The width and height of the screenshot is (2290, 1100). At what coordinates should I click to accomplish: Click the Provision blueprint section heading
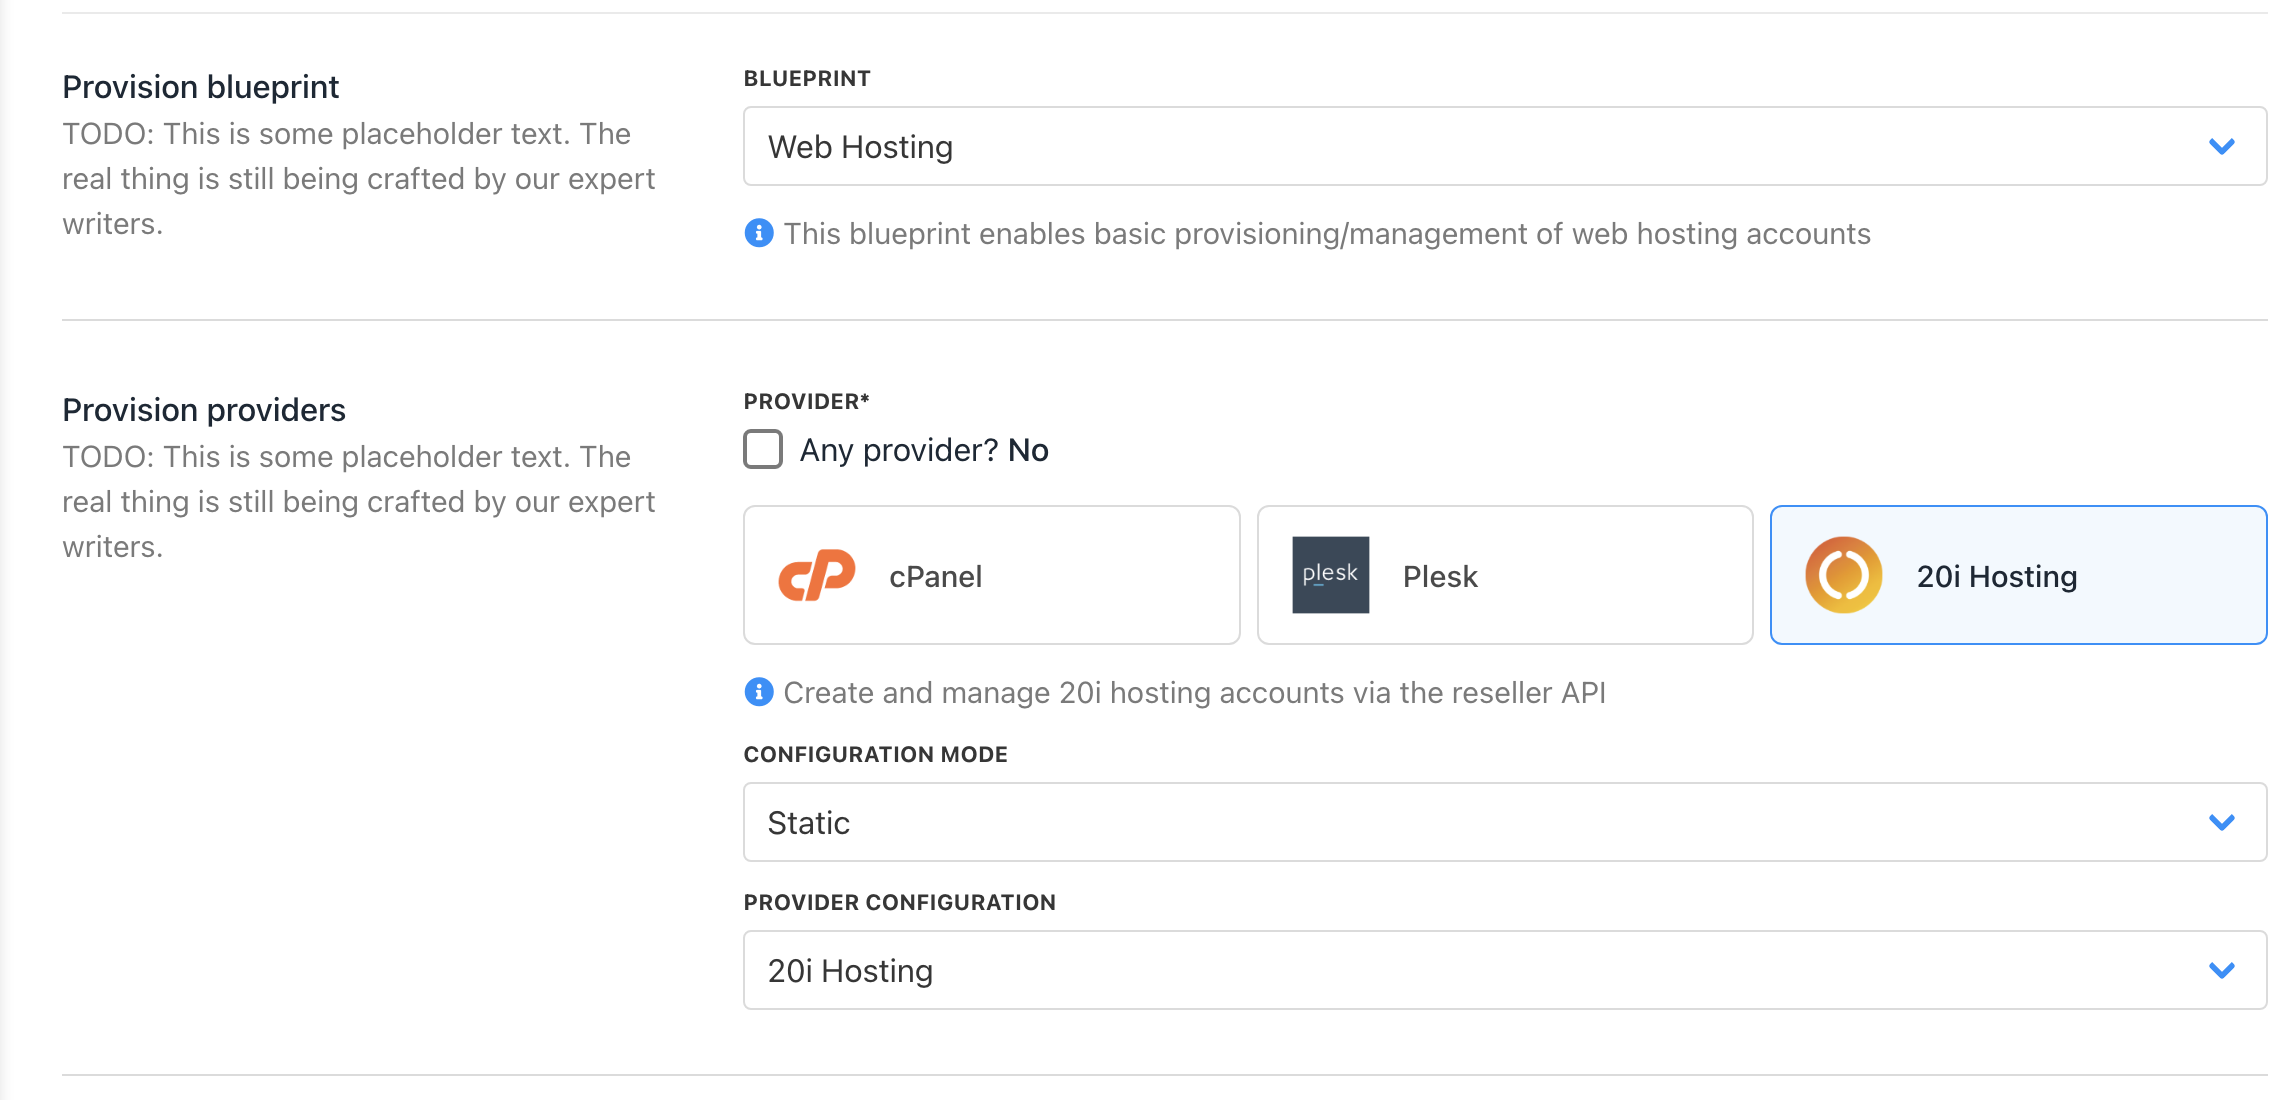pyautogui.click(x=200, y=87)
